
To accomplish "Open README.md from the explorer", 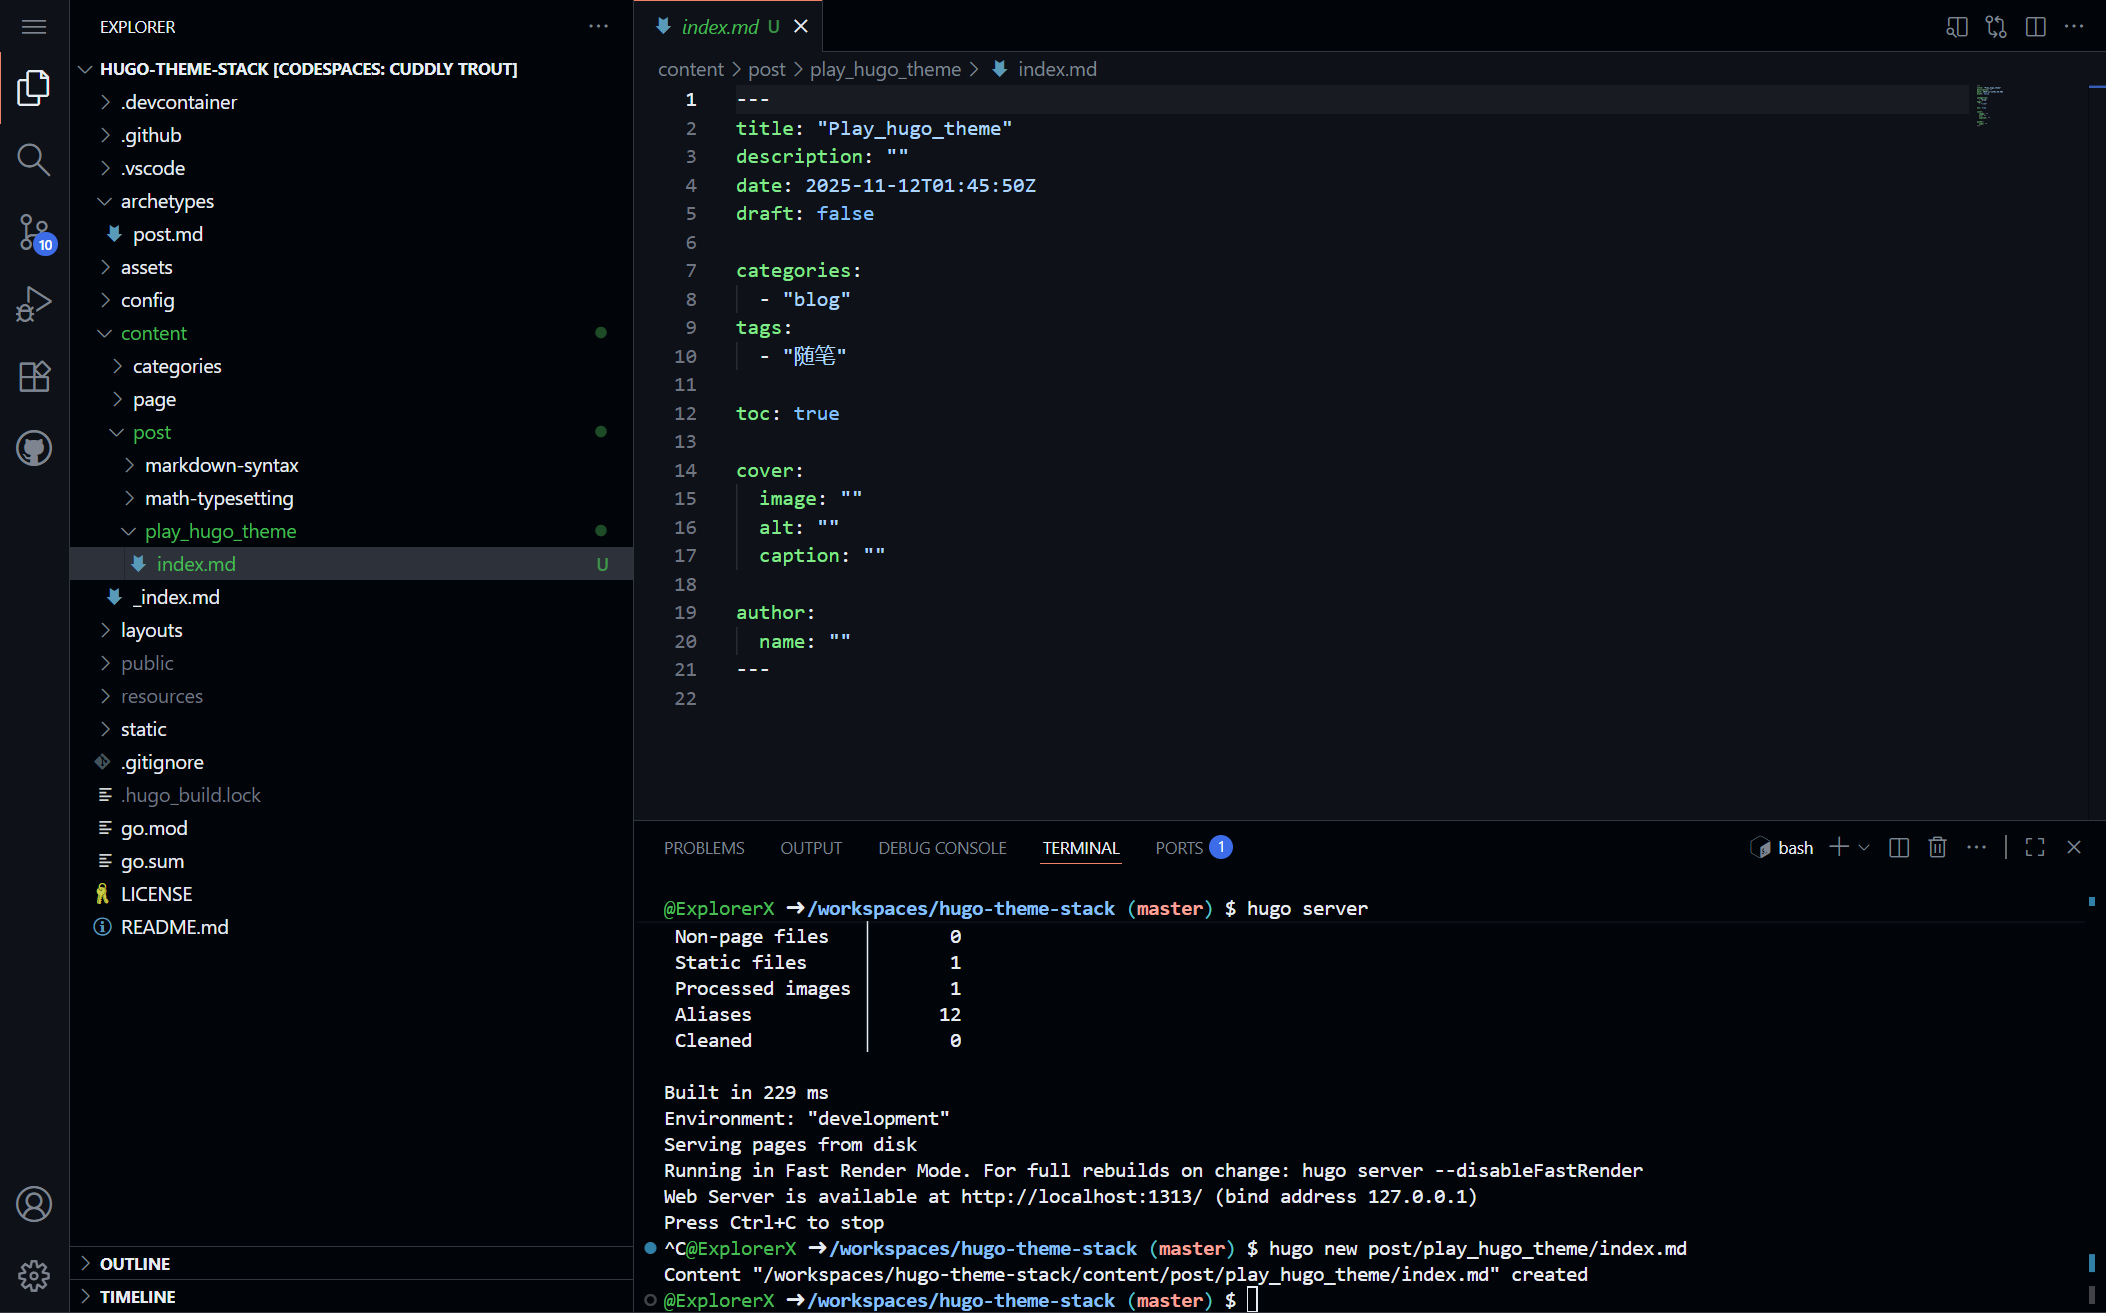I will [x=175, y=926].
